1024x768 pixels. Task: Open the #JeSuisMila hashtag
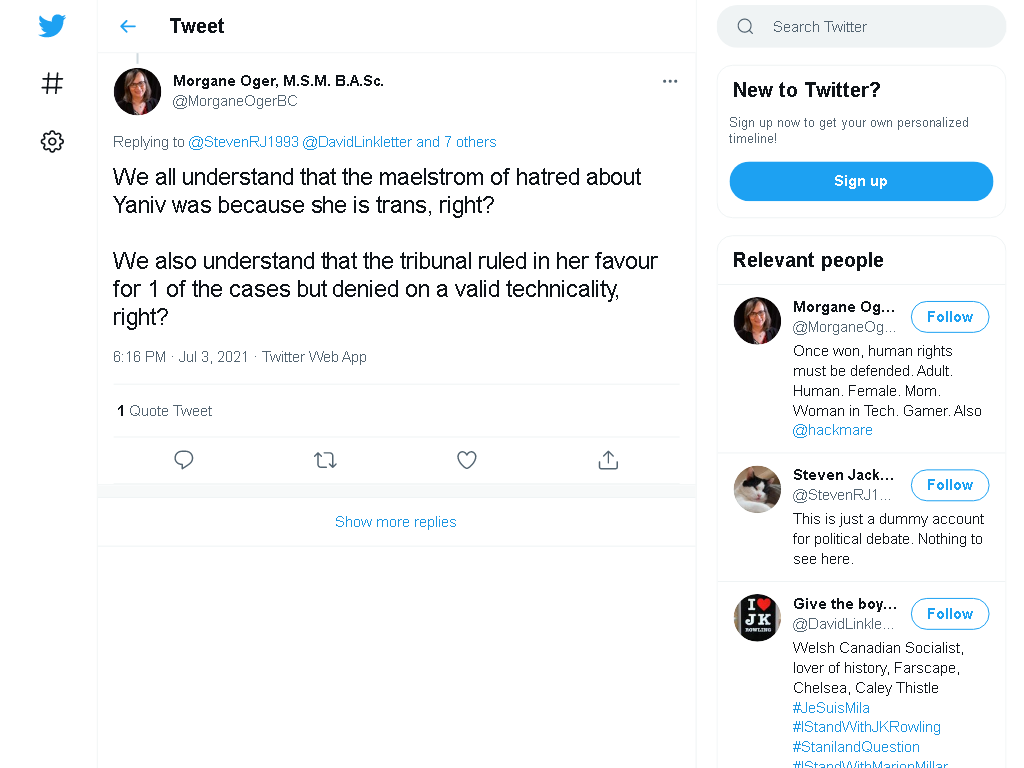(831, 708)
